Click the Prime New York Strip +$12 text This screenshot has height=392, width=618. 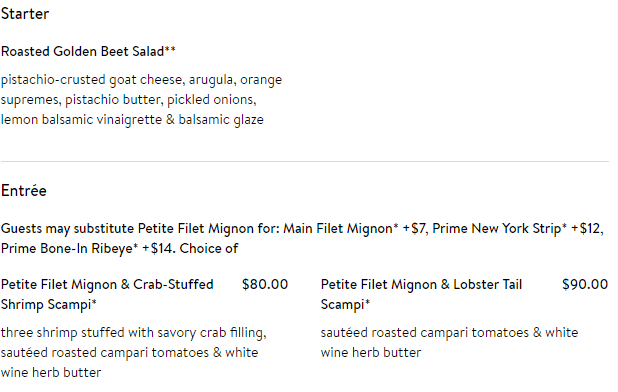tap(517, 229)
